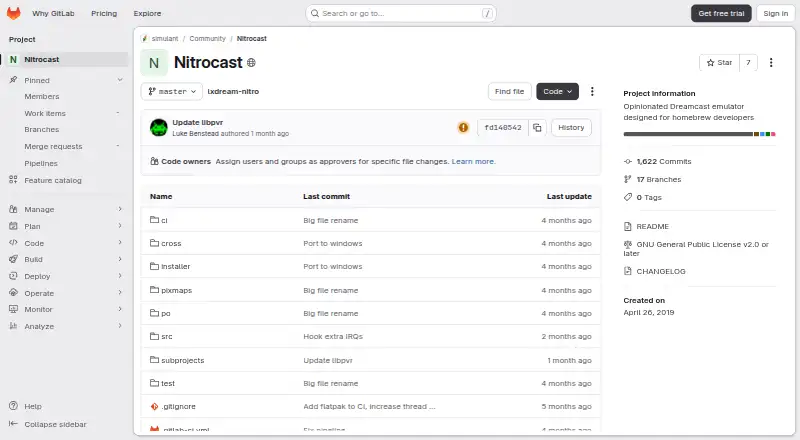Follow the Learn more link

pos(473,161)
